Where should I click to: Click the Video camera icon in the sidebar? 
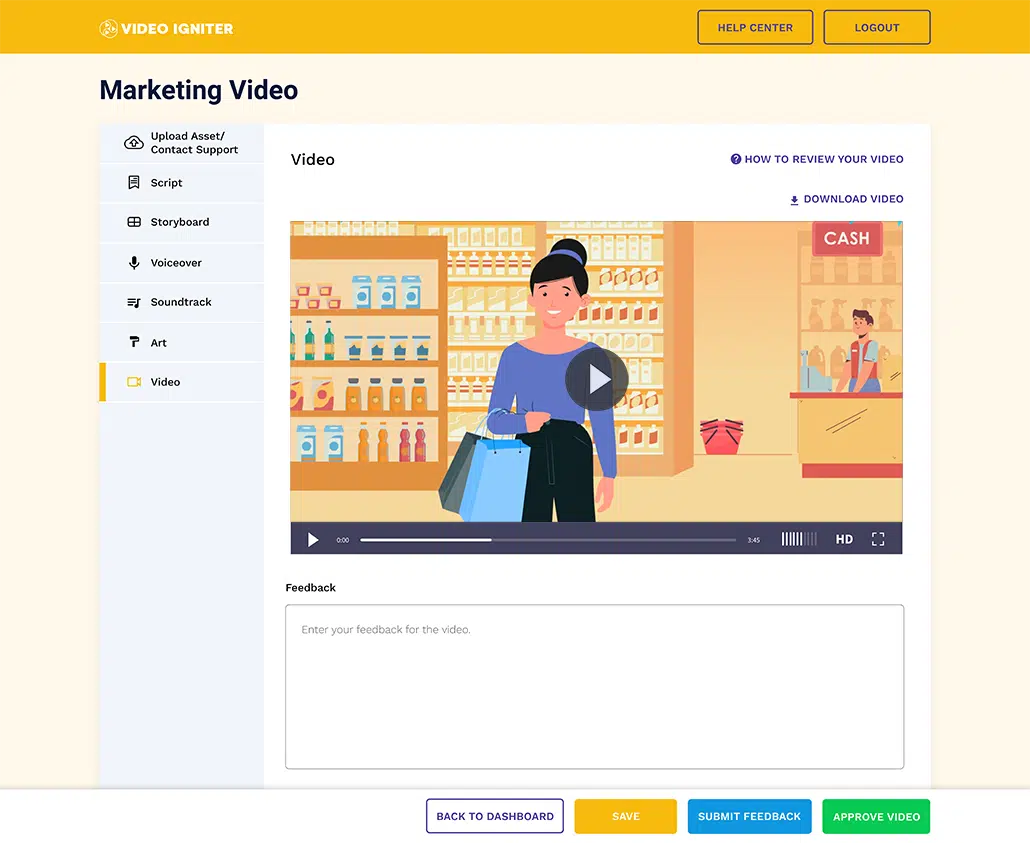(134, 382)
